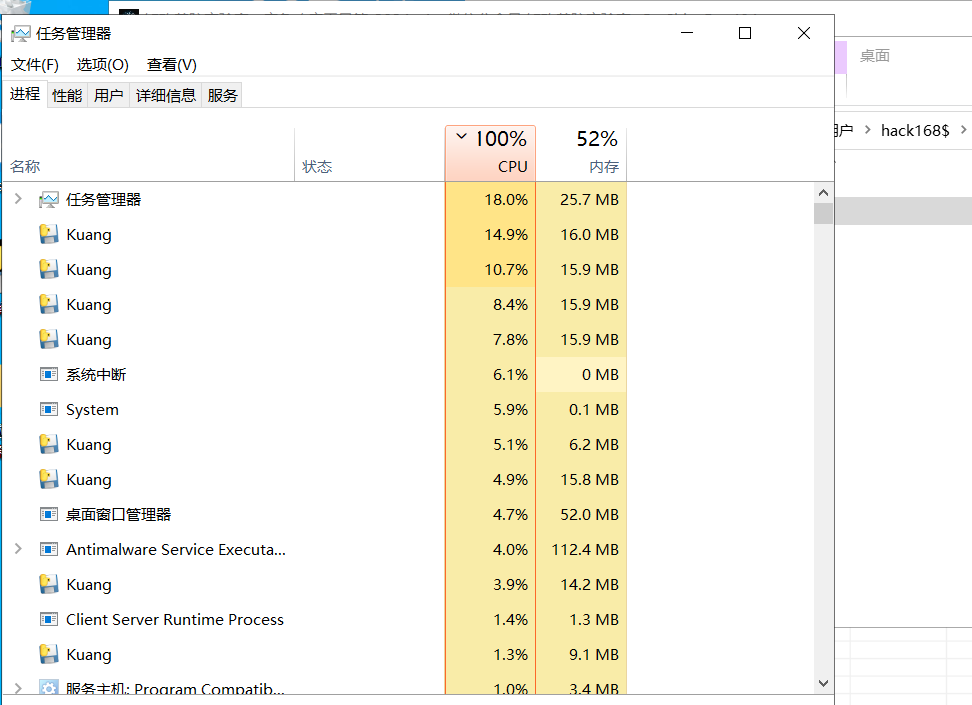Click icon of Kuang process using 8.4% CPU
The width and height of the screenshot is (972, 705).
[x=49, y=304]
